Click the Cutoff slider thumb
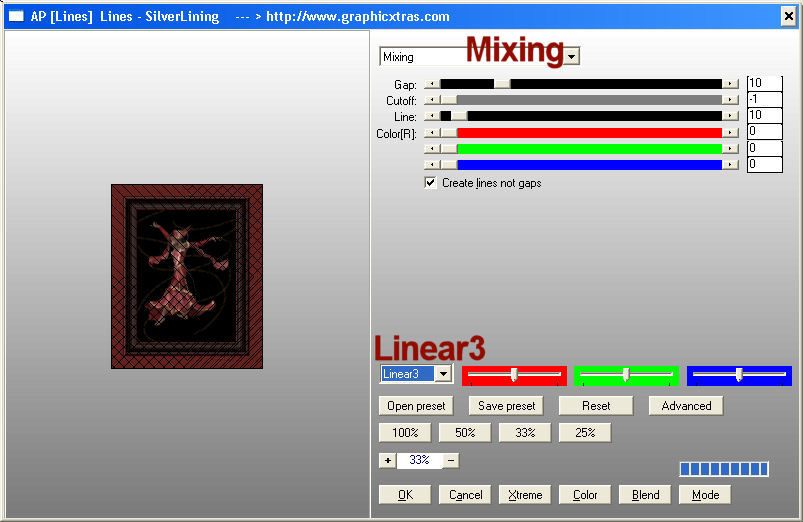803x522 pixels. (449, 100)
